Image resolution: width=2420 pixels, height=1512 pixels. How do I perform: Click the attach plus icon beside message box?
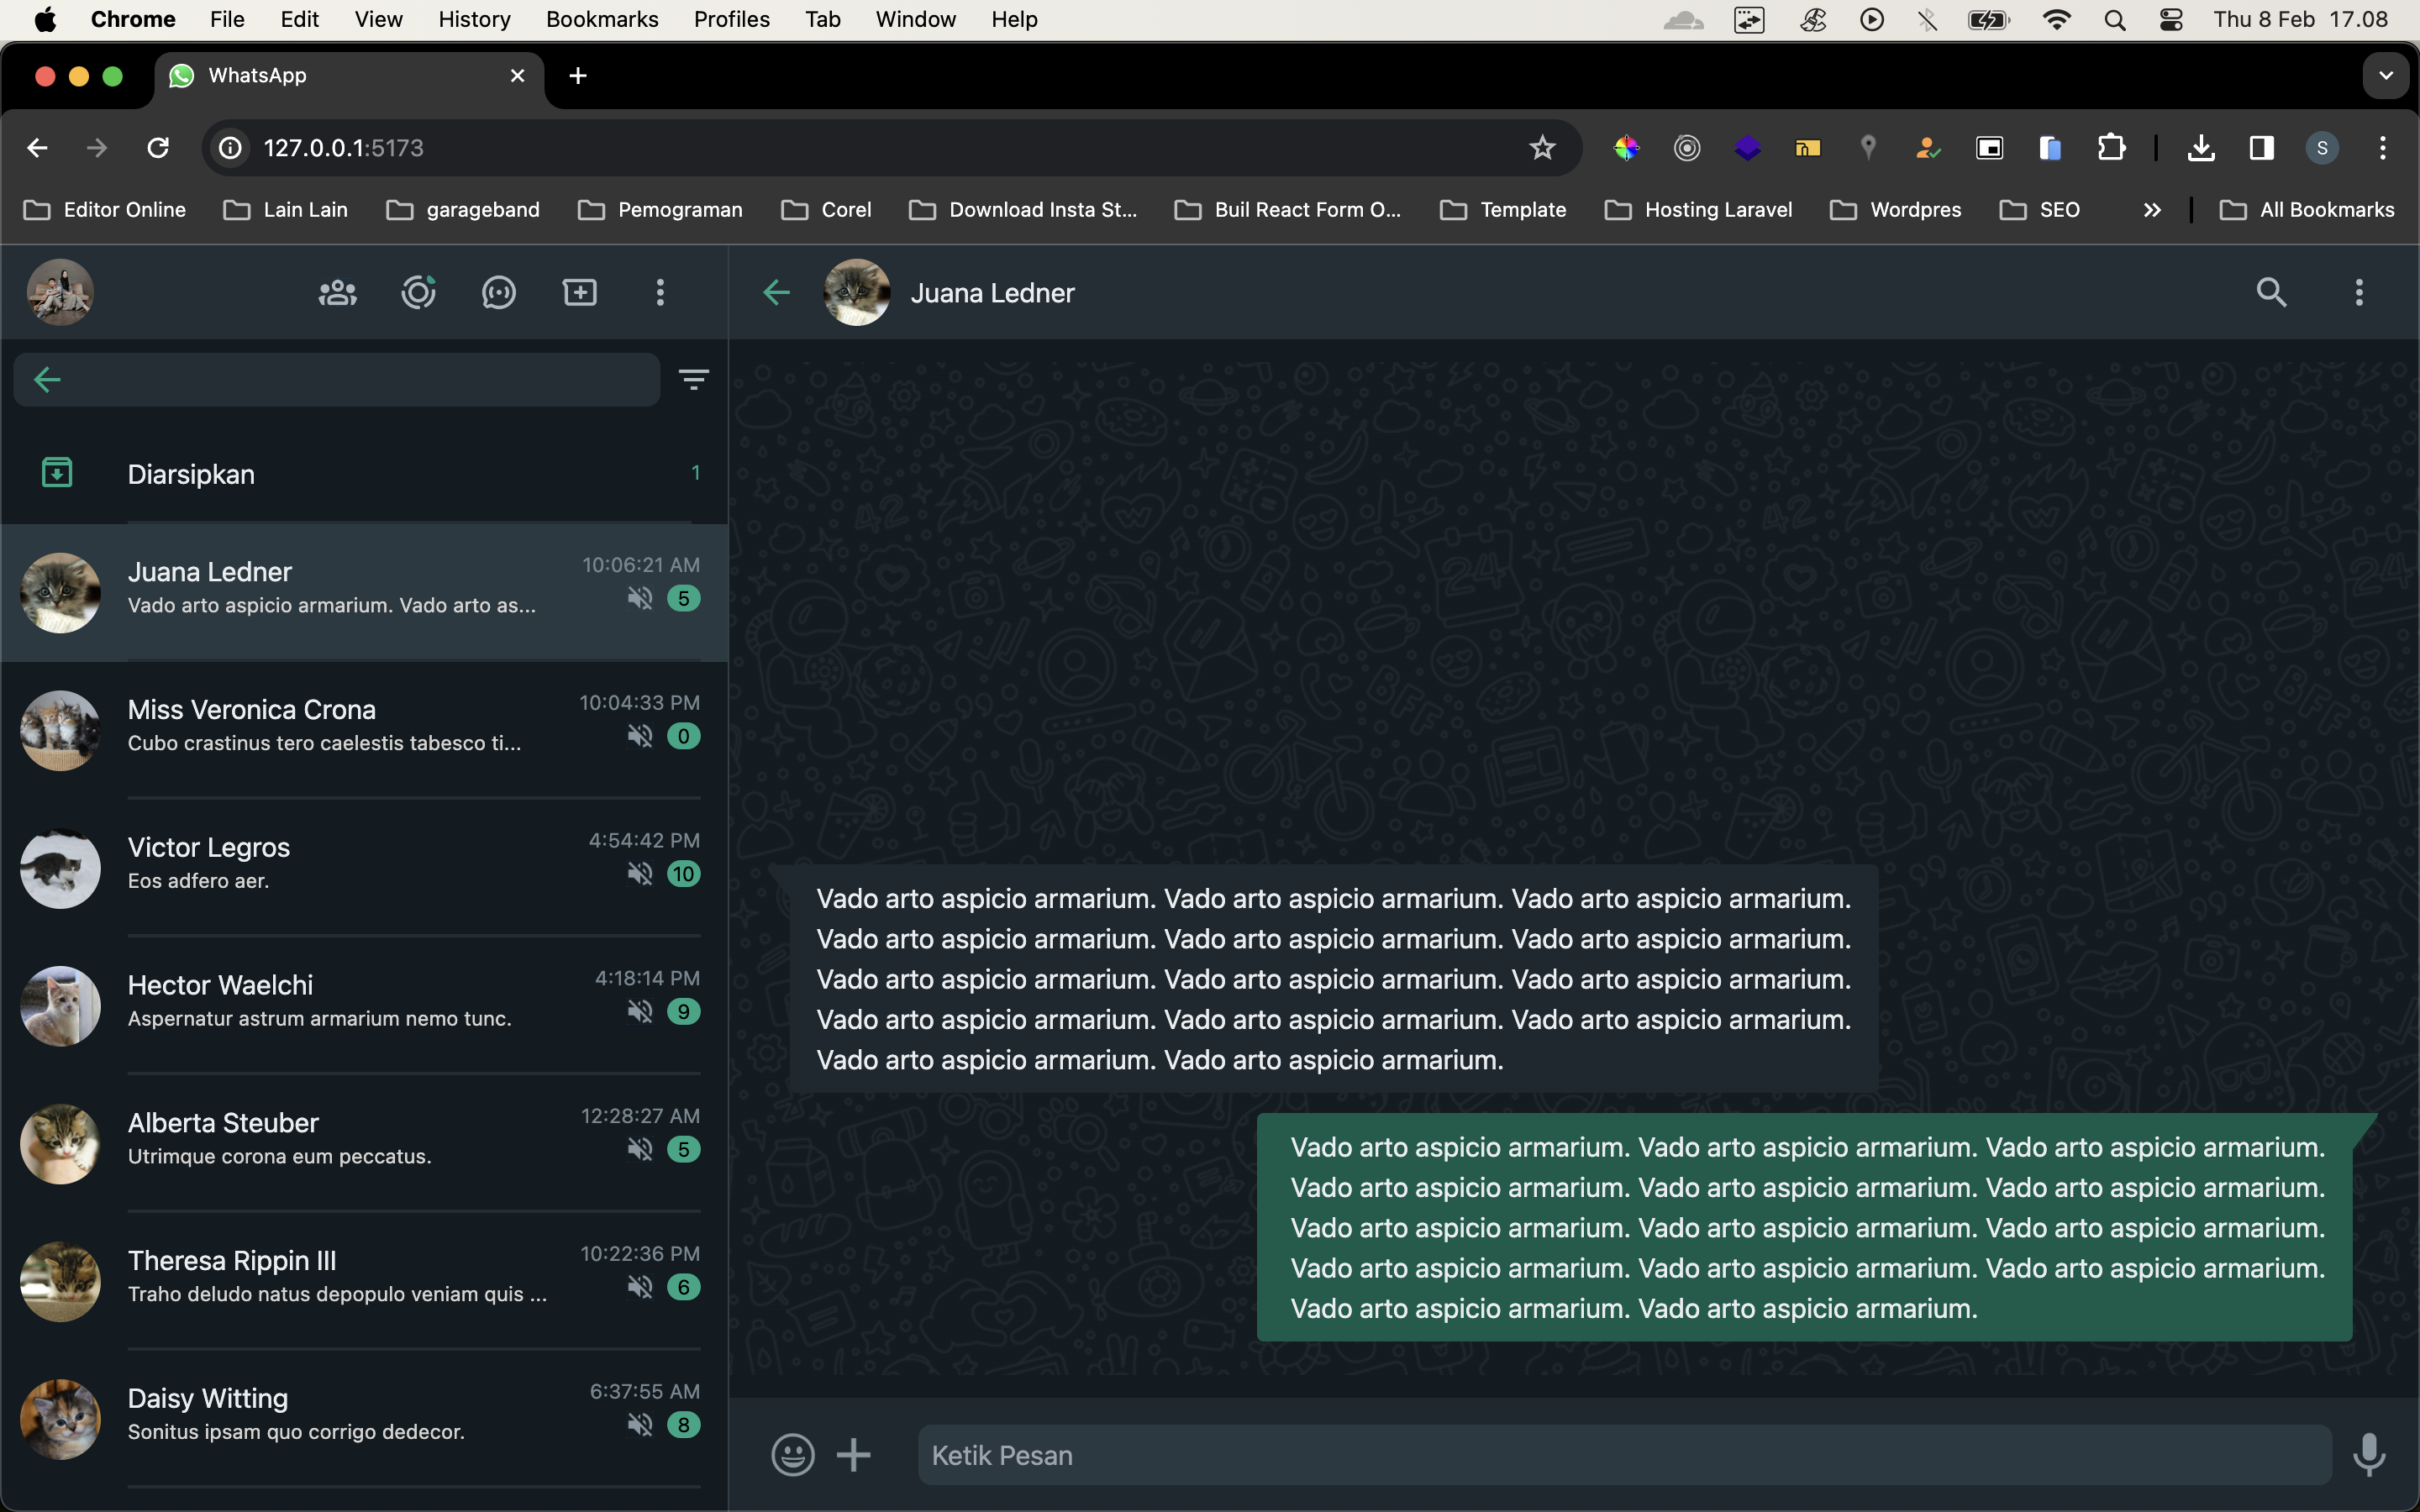(x=853, y=1454)
